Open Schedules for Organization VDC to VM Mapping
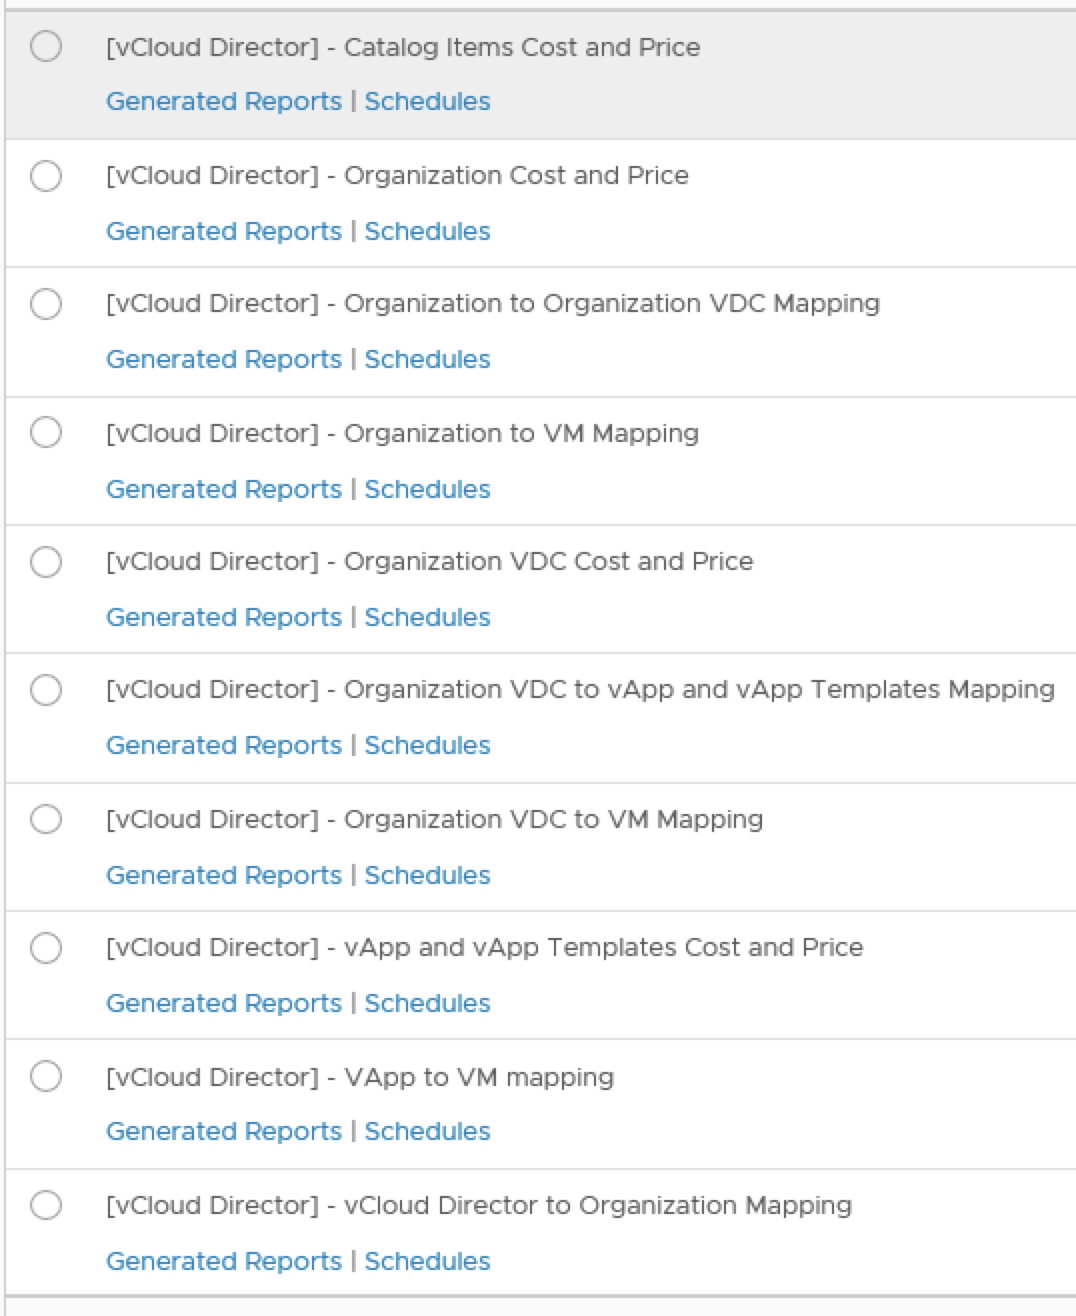Image resolution: width=1076 pixels, height=1316 pixels. 427,875
